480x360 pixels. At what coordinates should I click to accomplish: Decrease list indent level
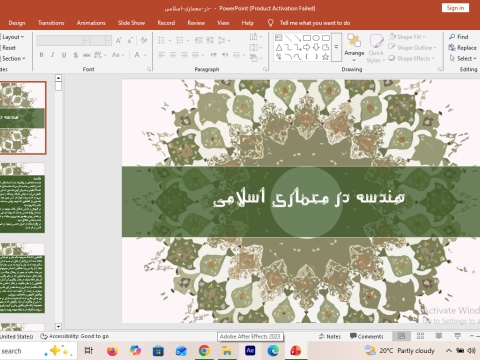tap(199, 40)
